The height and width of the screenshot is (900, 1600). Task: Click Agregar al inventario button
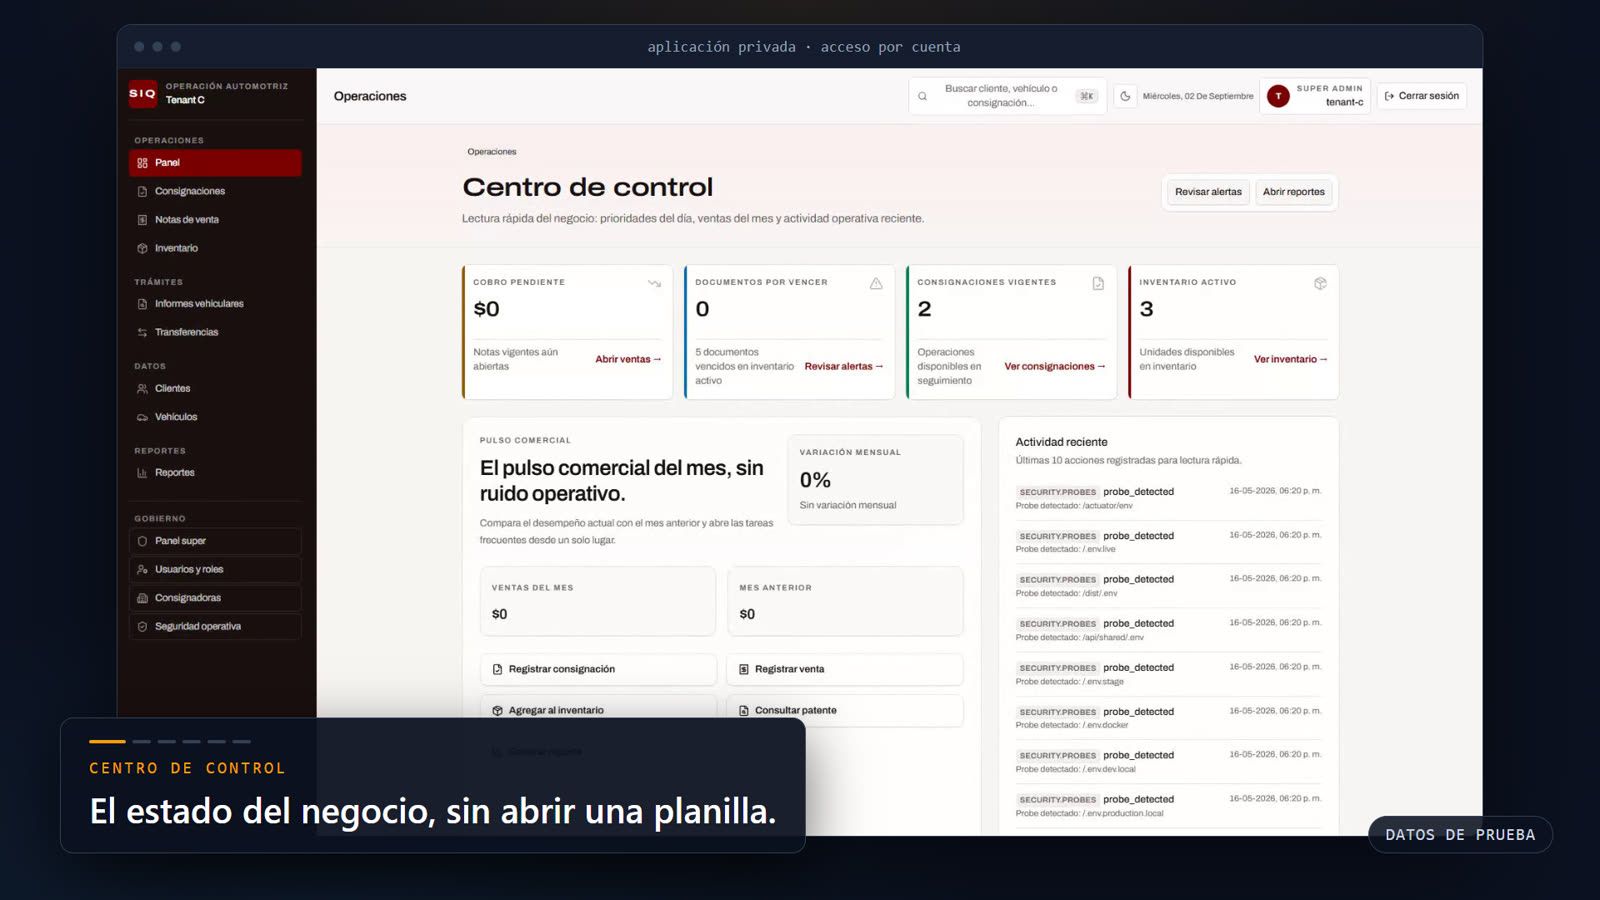598,710
